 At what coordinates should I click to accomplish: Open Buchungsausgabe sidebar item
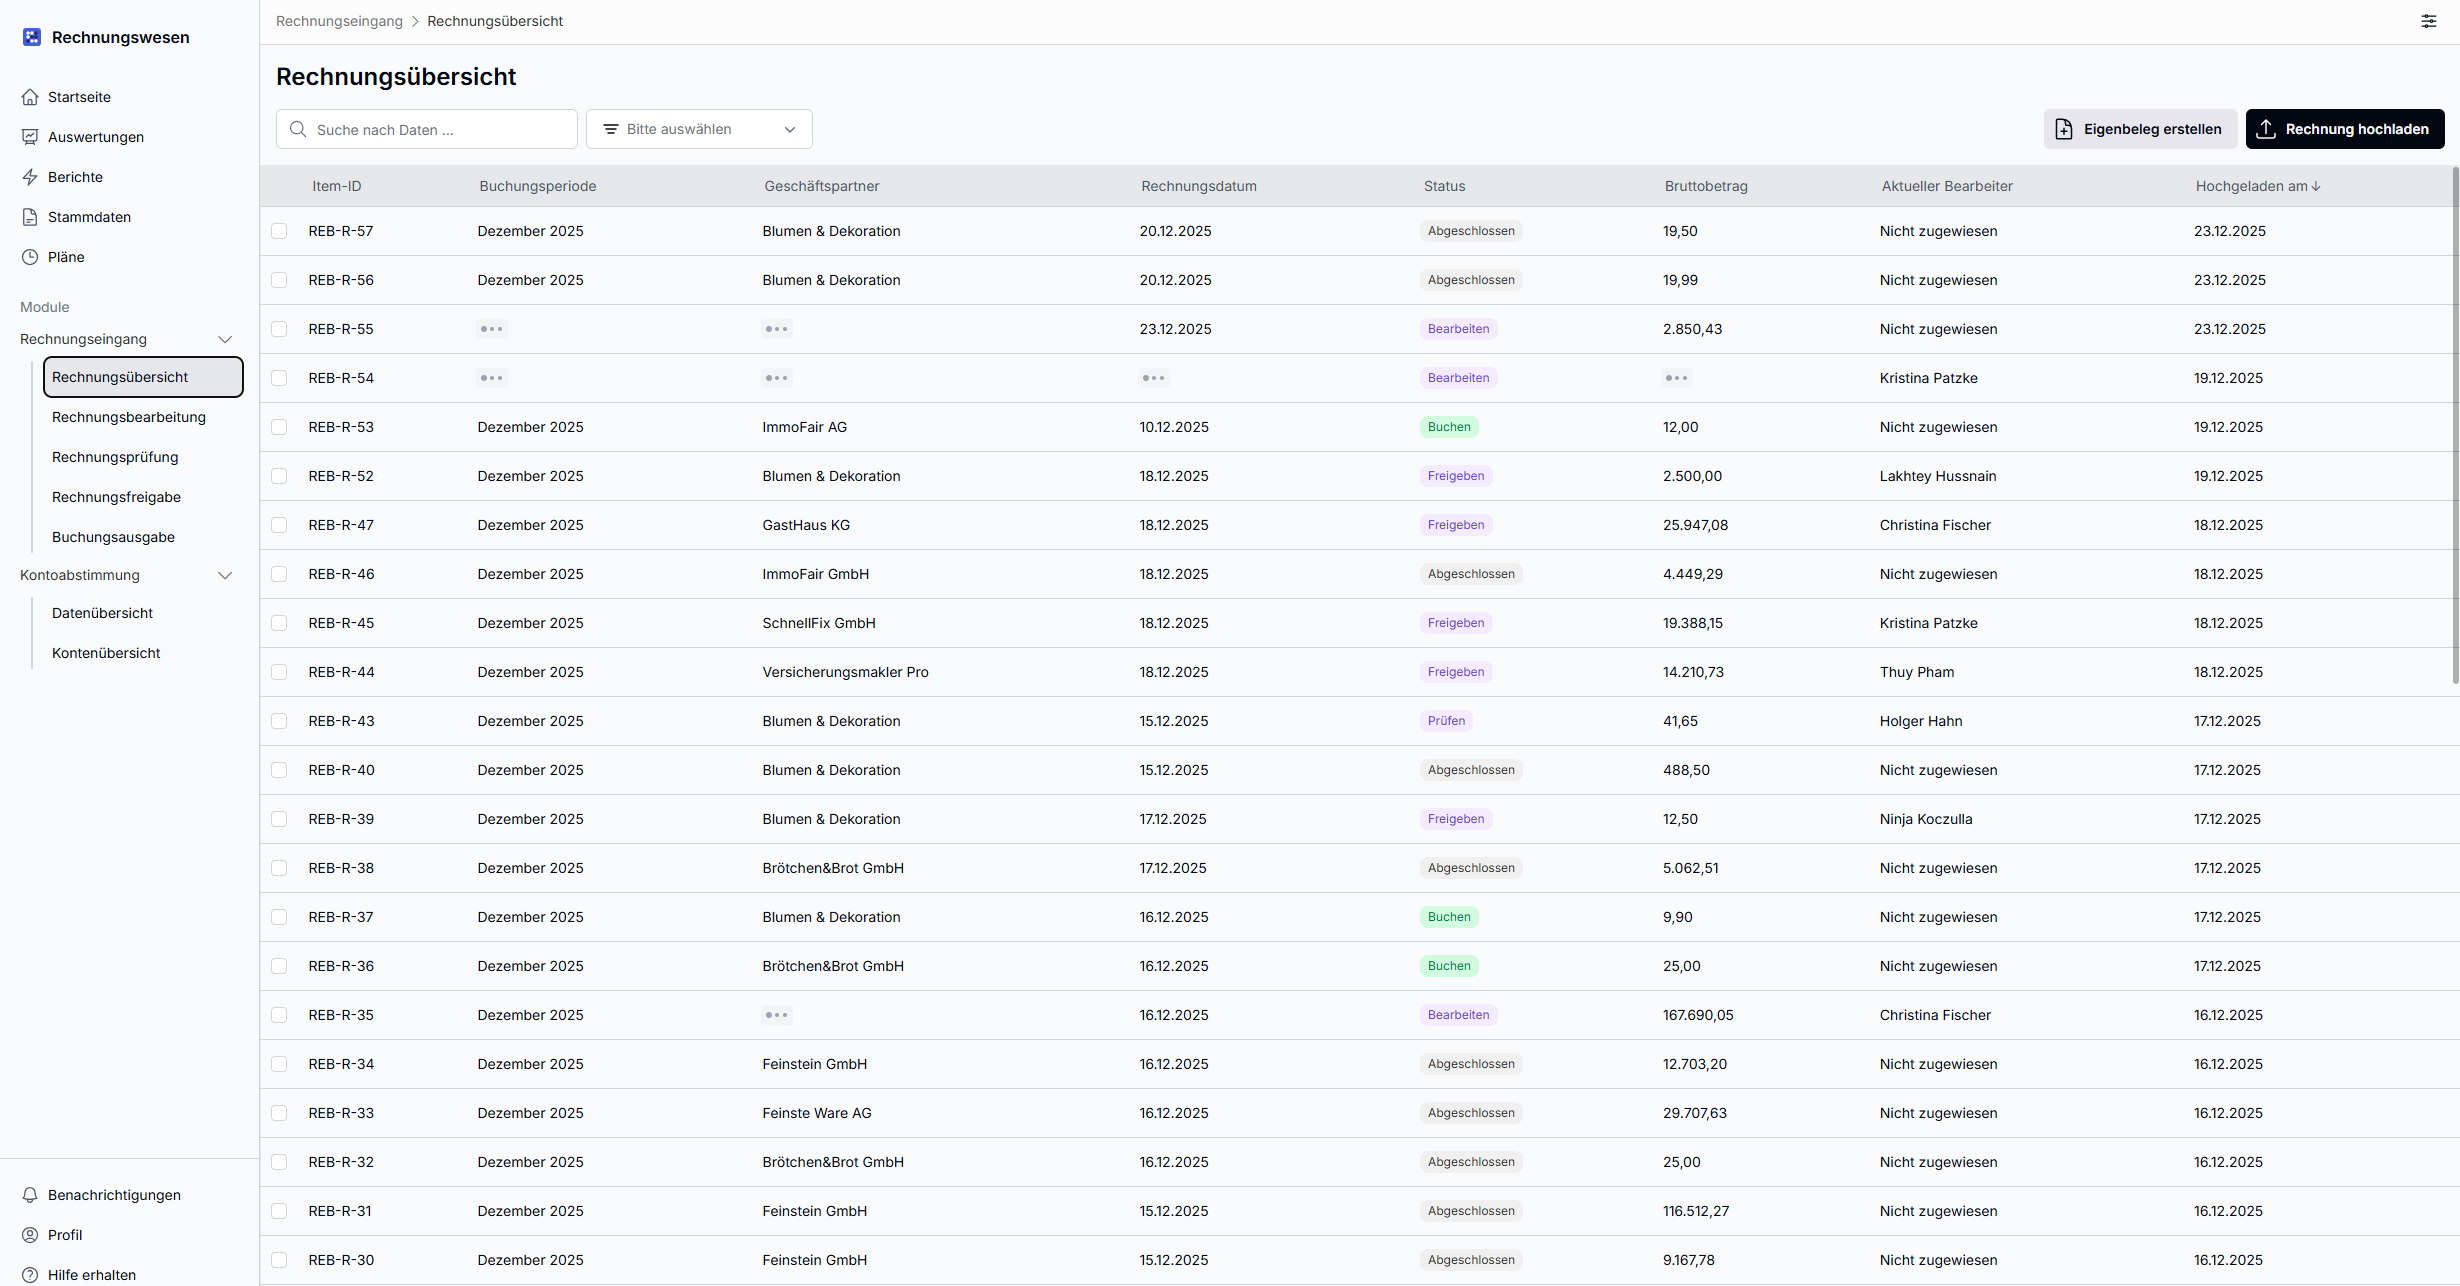(x=113, y=537)
